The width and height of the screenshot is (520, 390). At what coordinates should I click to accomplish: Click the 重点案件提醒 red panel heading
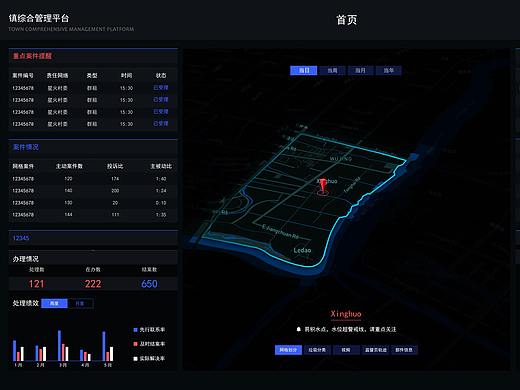point(32,56)
